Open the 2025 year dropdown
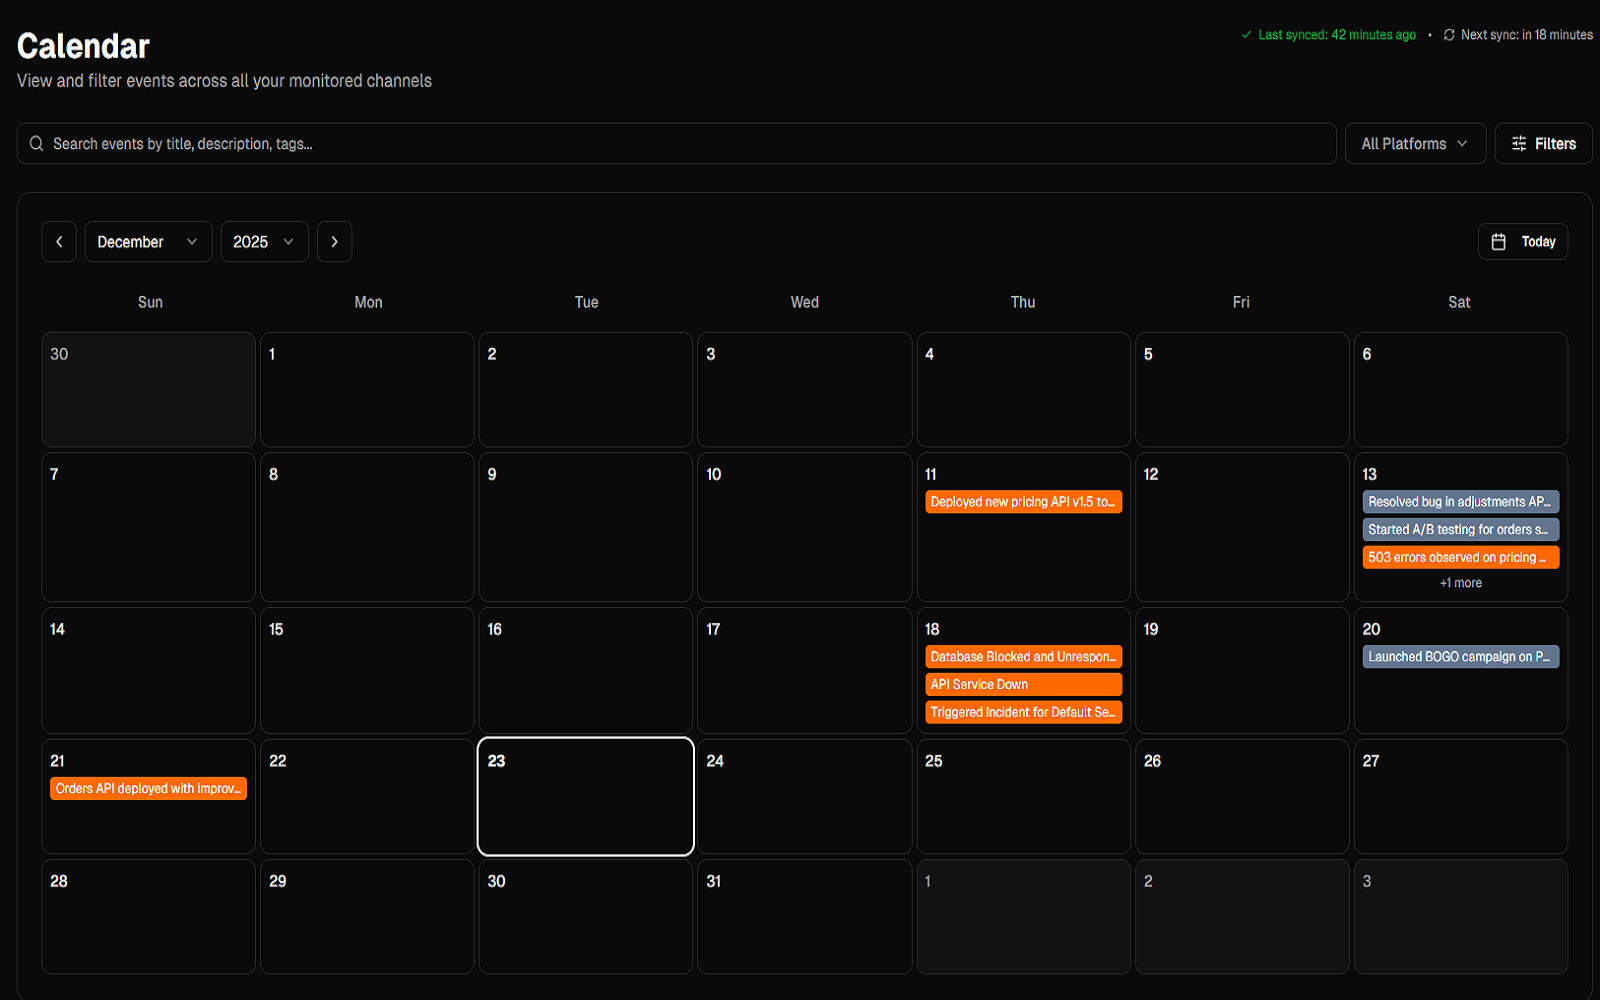This screenshot has height=1000, width=1600. click(x=263, y=241)
